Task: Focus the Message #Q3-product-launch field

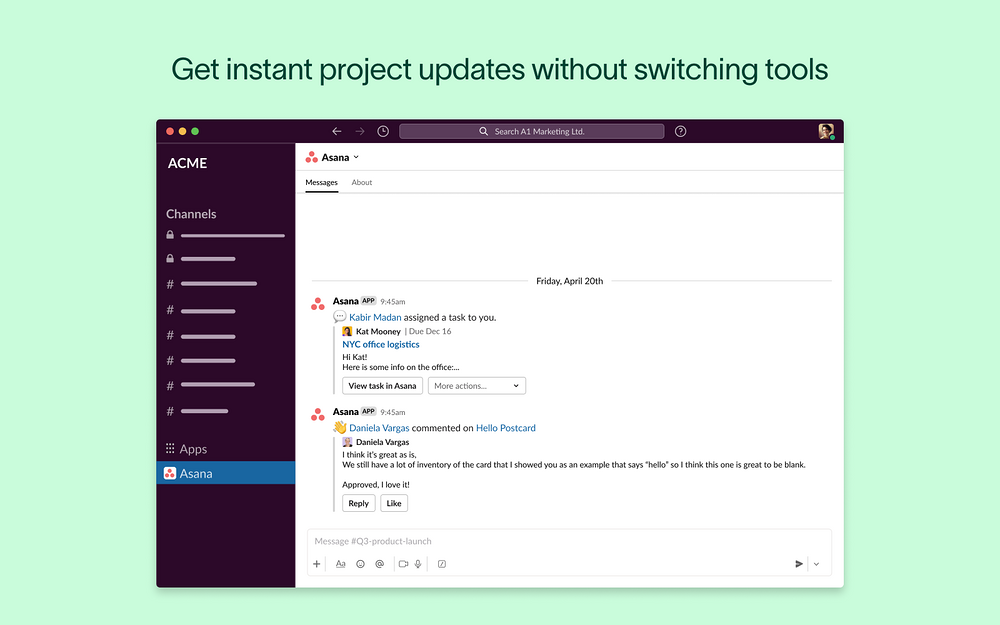Action: click(x=569, y=541)
